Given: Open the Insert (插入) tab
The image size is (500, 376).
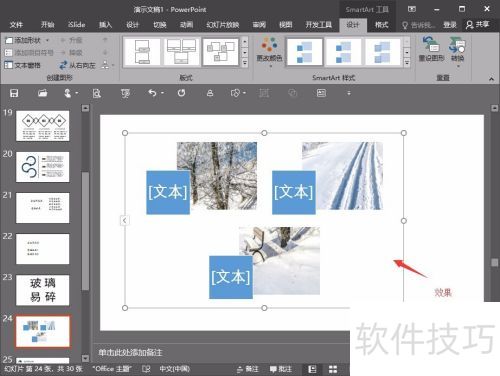Looking at the screenshot, I should [x=105, y=25].
